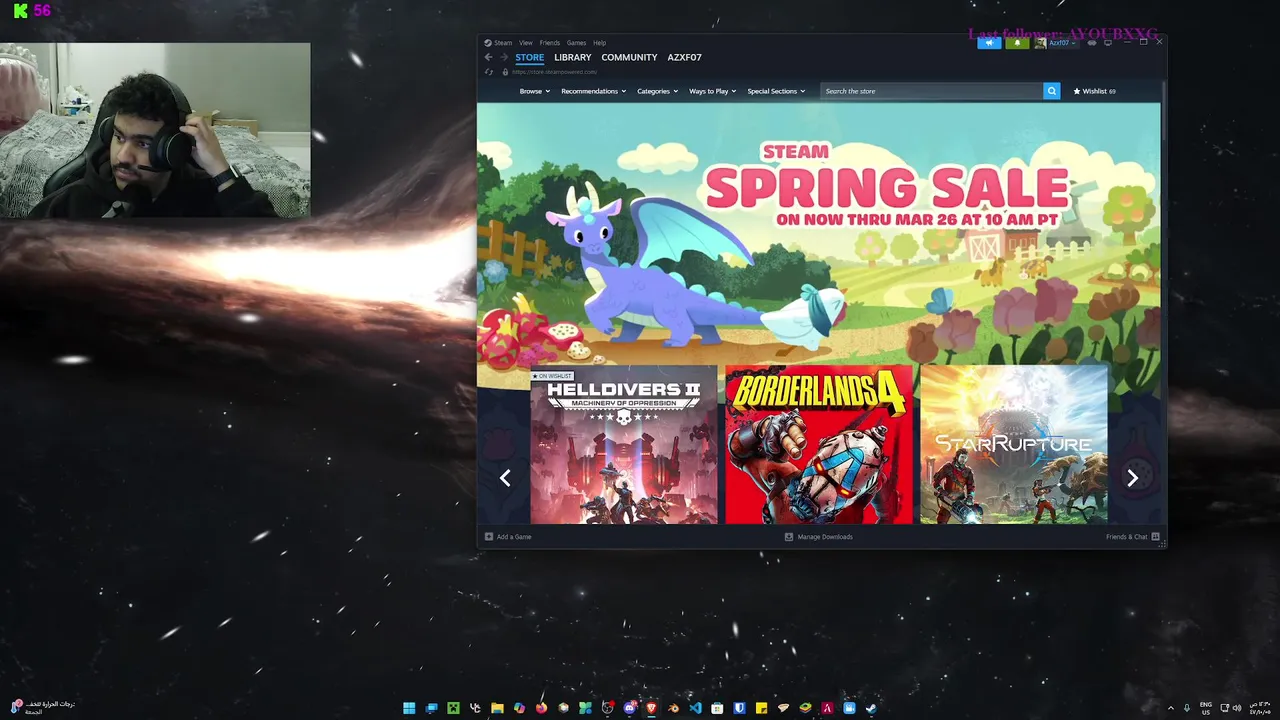The image size is (1280, 720).
Task: Expand the Ways to Play dropdown
Action: 712,91
